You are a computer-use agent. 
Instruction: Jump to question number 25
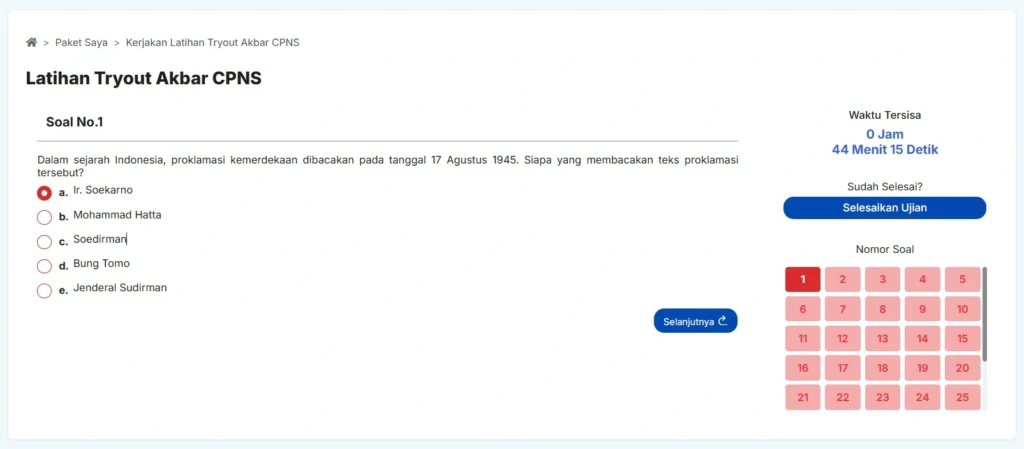pyautogui.click(x=962, y=398)
